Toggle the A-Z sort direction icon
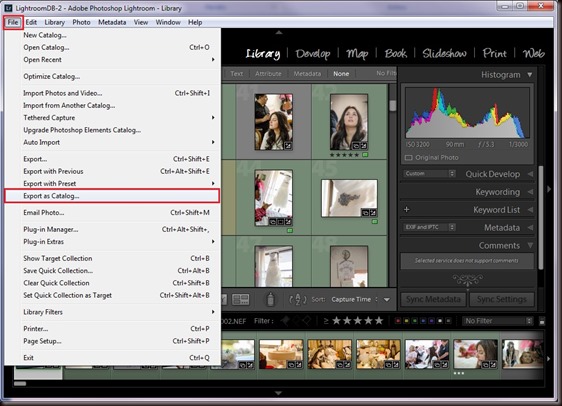This screenshot has width=562, height=406. tap(298, 299)
